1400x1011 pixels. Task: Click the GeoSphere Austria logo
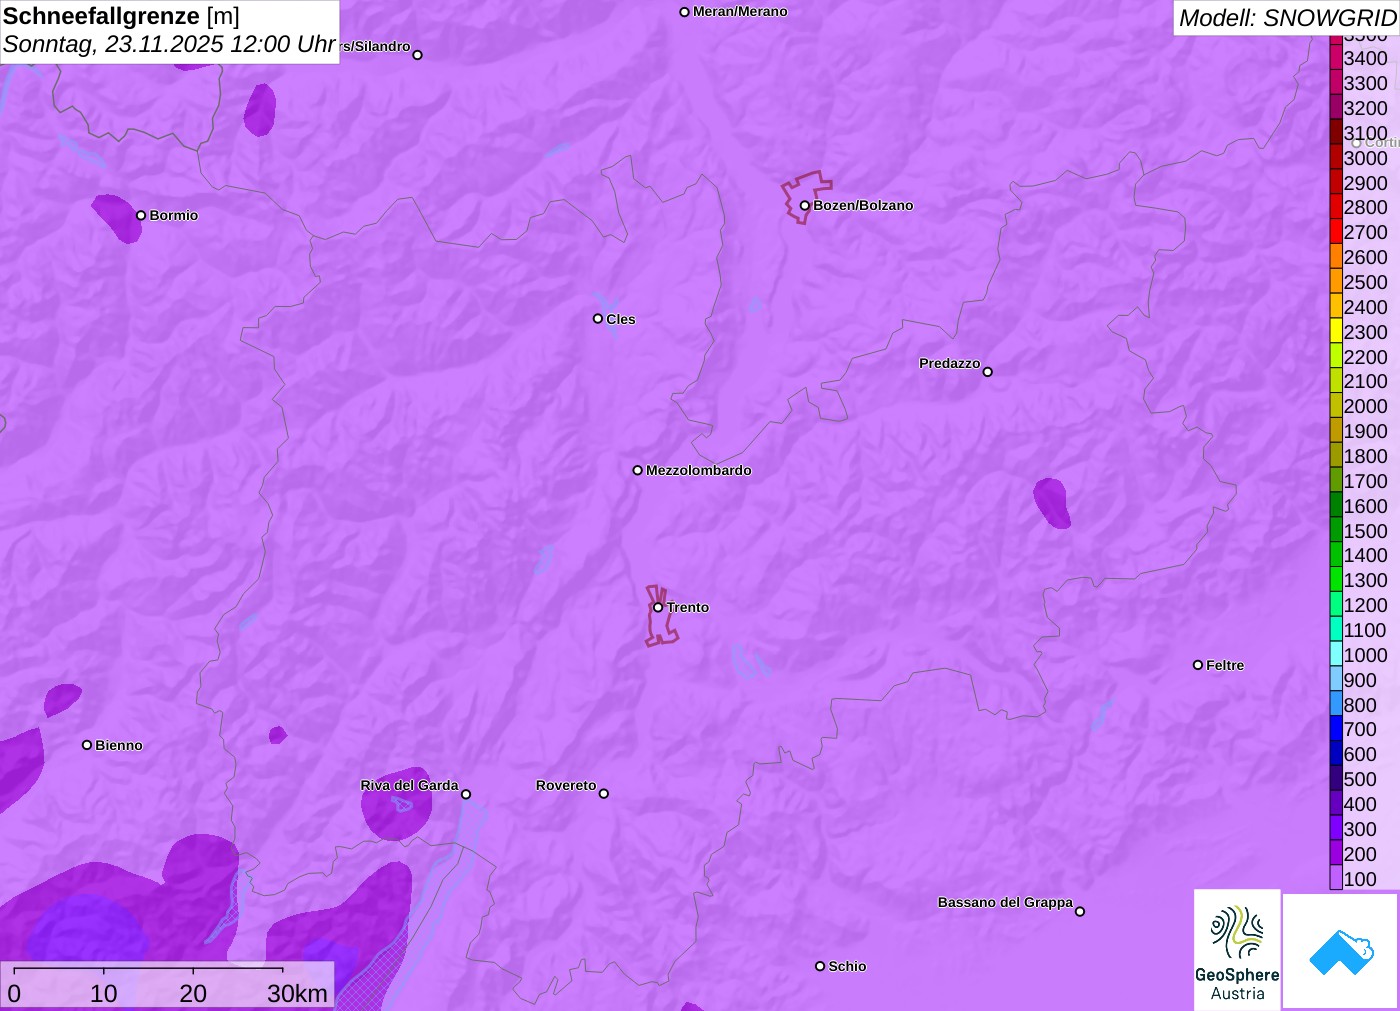tap(1237, 949)
